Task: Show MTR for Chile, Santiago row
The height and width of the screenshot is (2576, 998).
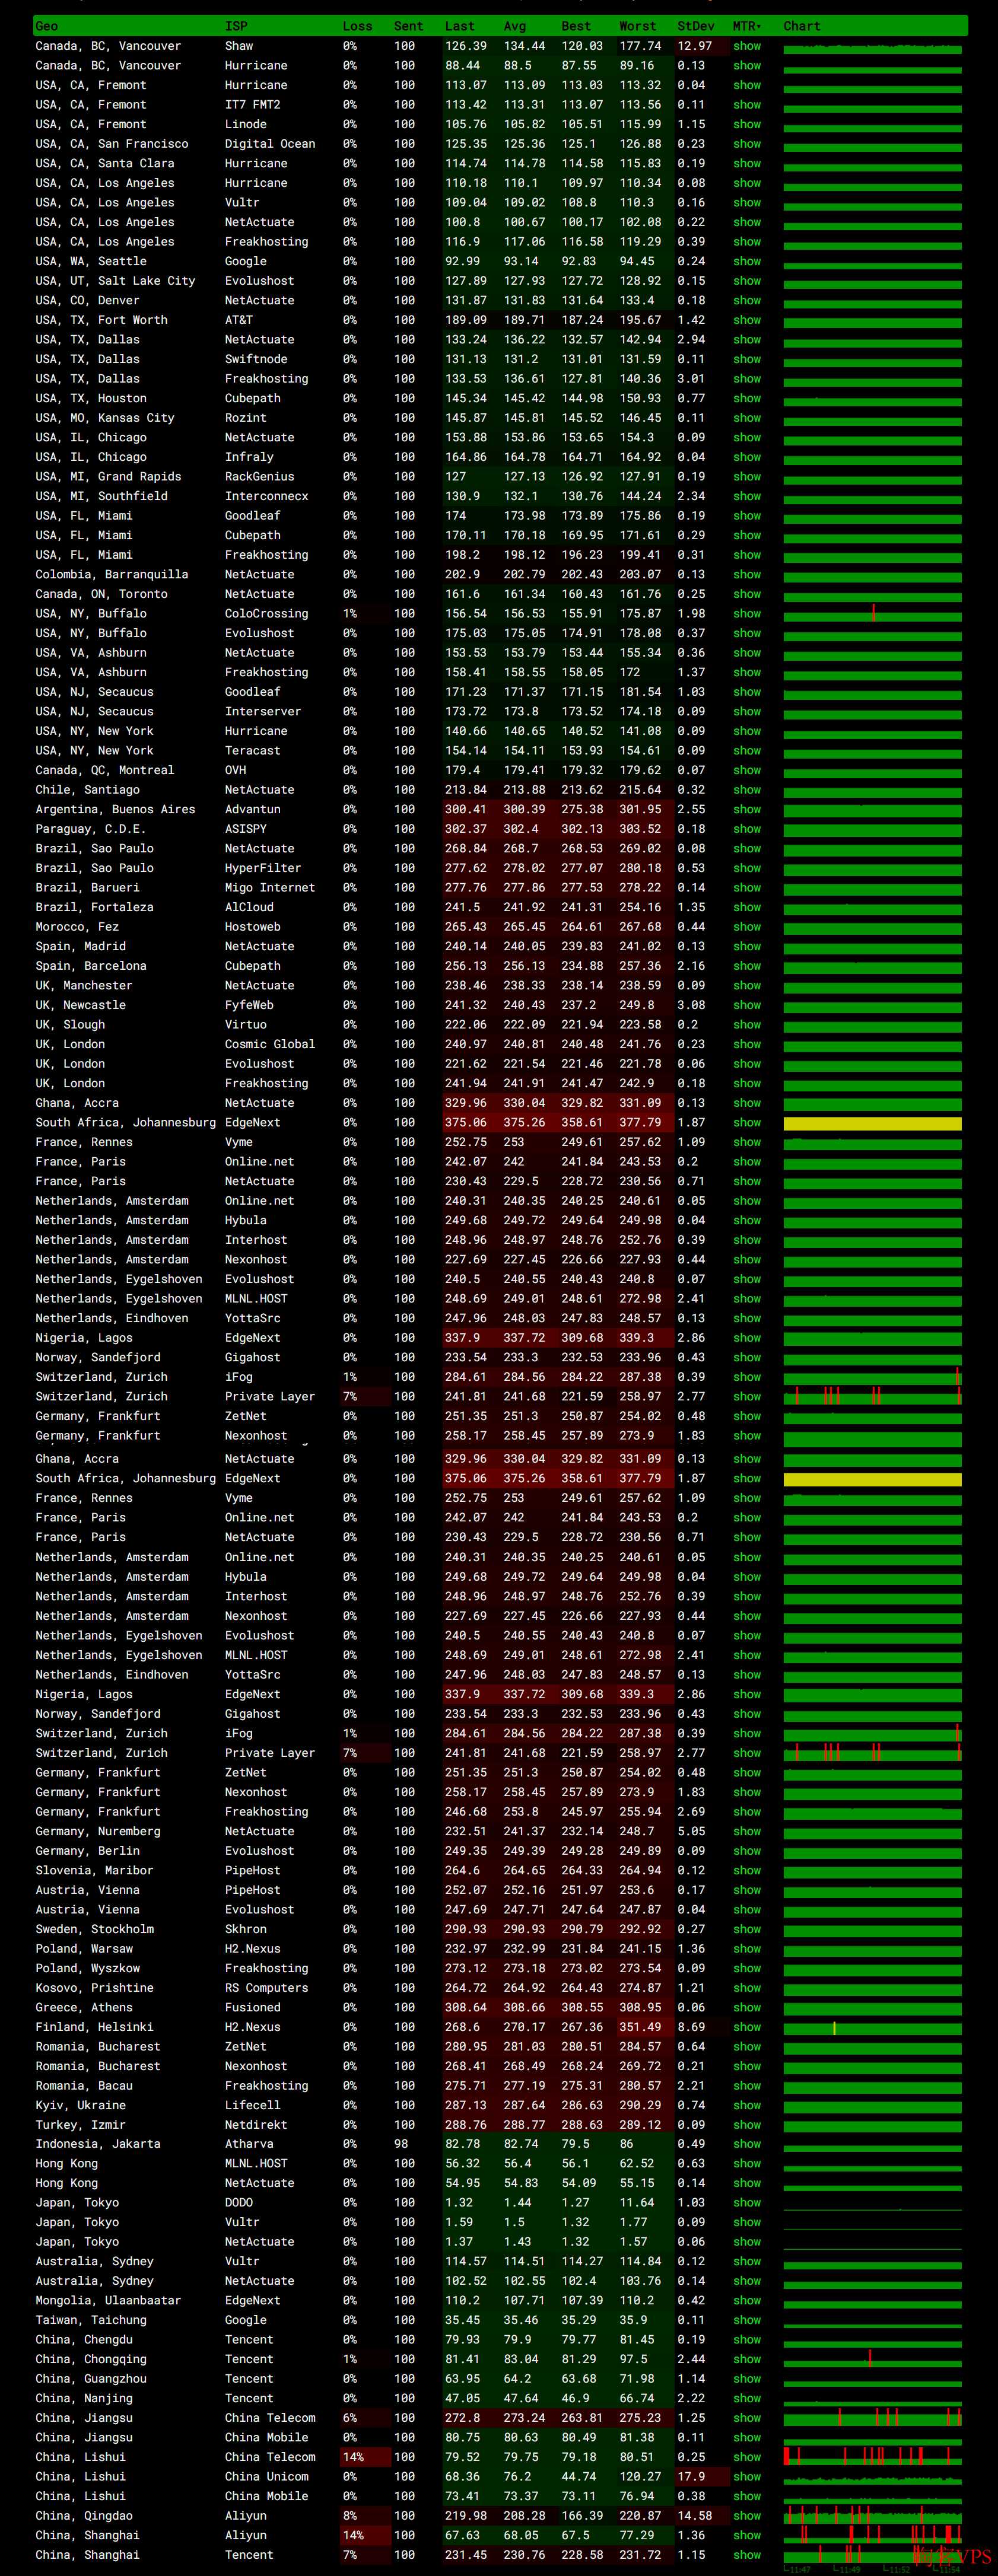Action: pos(747,790)
